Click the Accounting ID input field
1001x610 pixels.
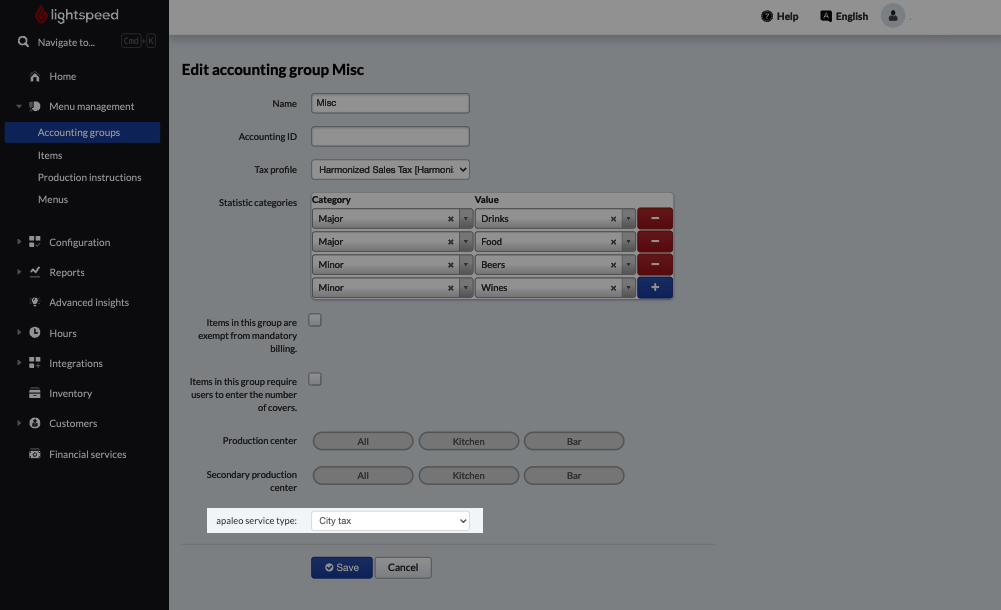[390, 137]
